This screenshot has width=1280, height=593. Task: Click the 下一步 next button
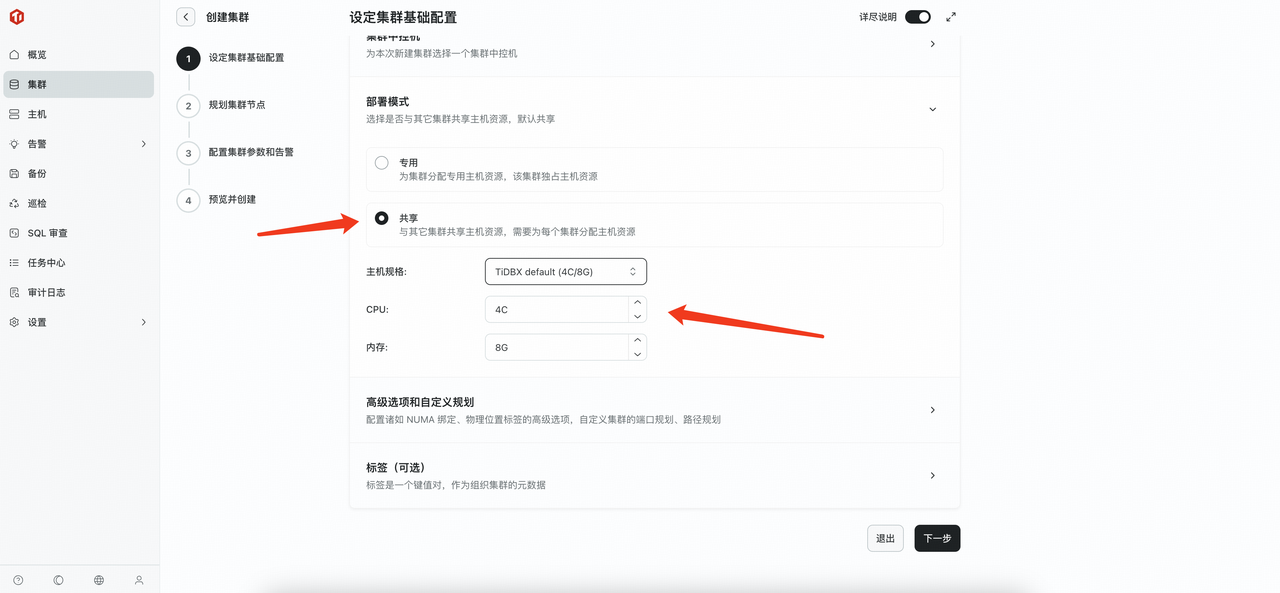[x=936, y=538]
